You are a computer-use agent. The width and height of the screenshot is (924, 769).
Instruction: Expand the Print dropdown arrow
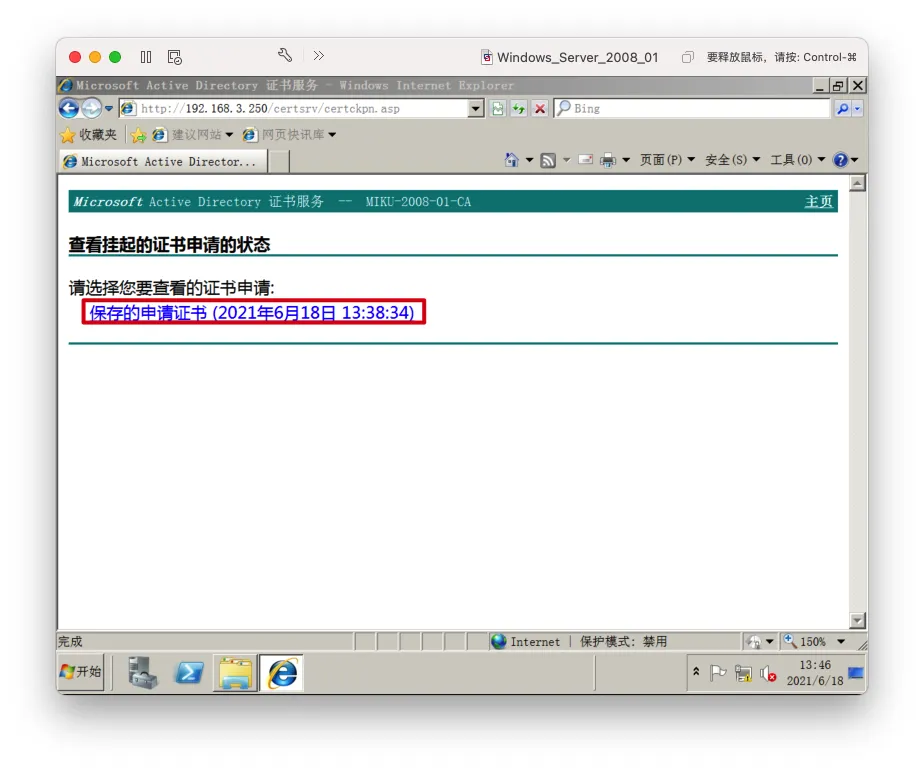626,160
